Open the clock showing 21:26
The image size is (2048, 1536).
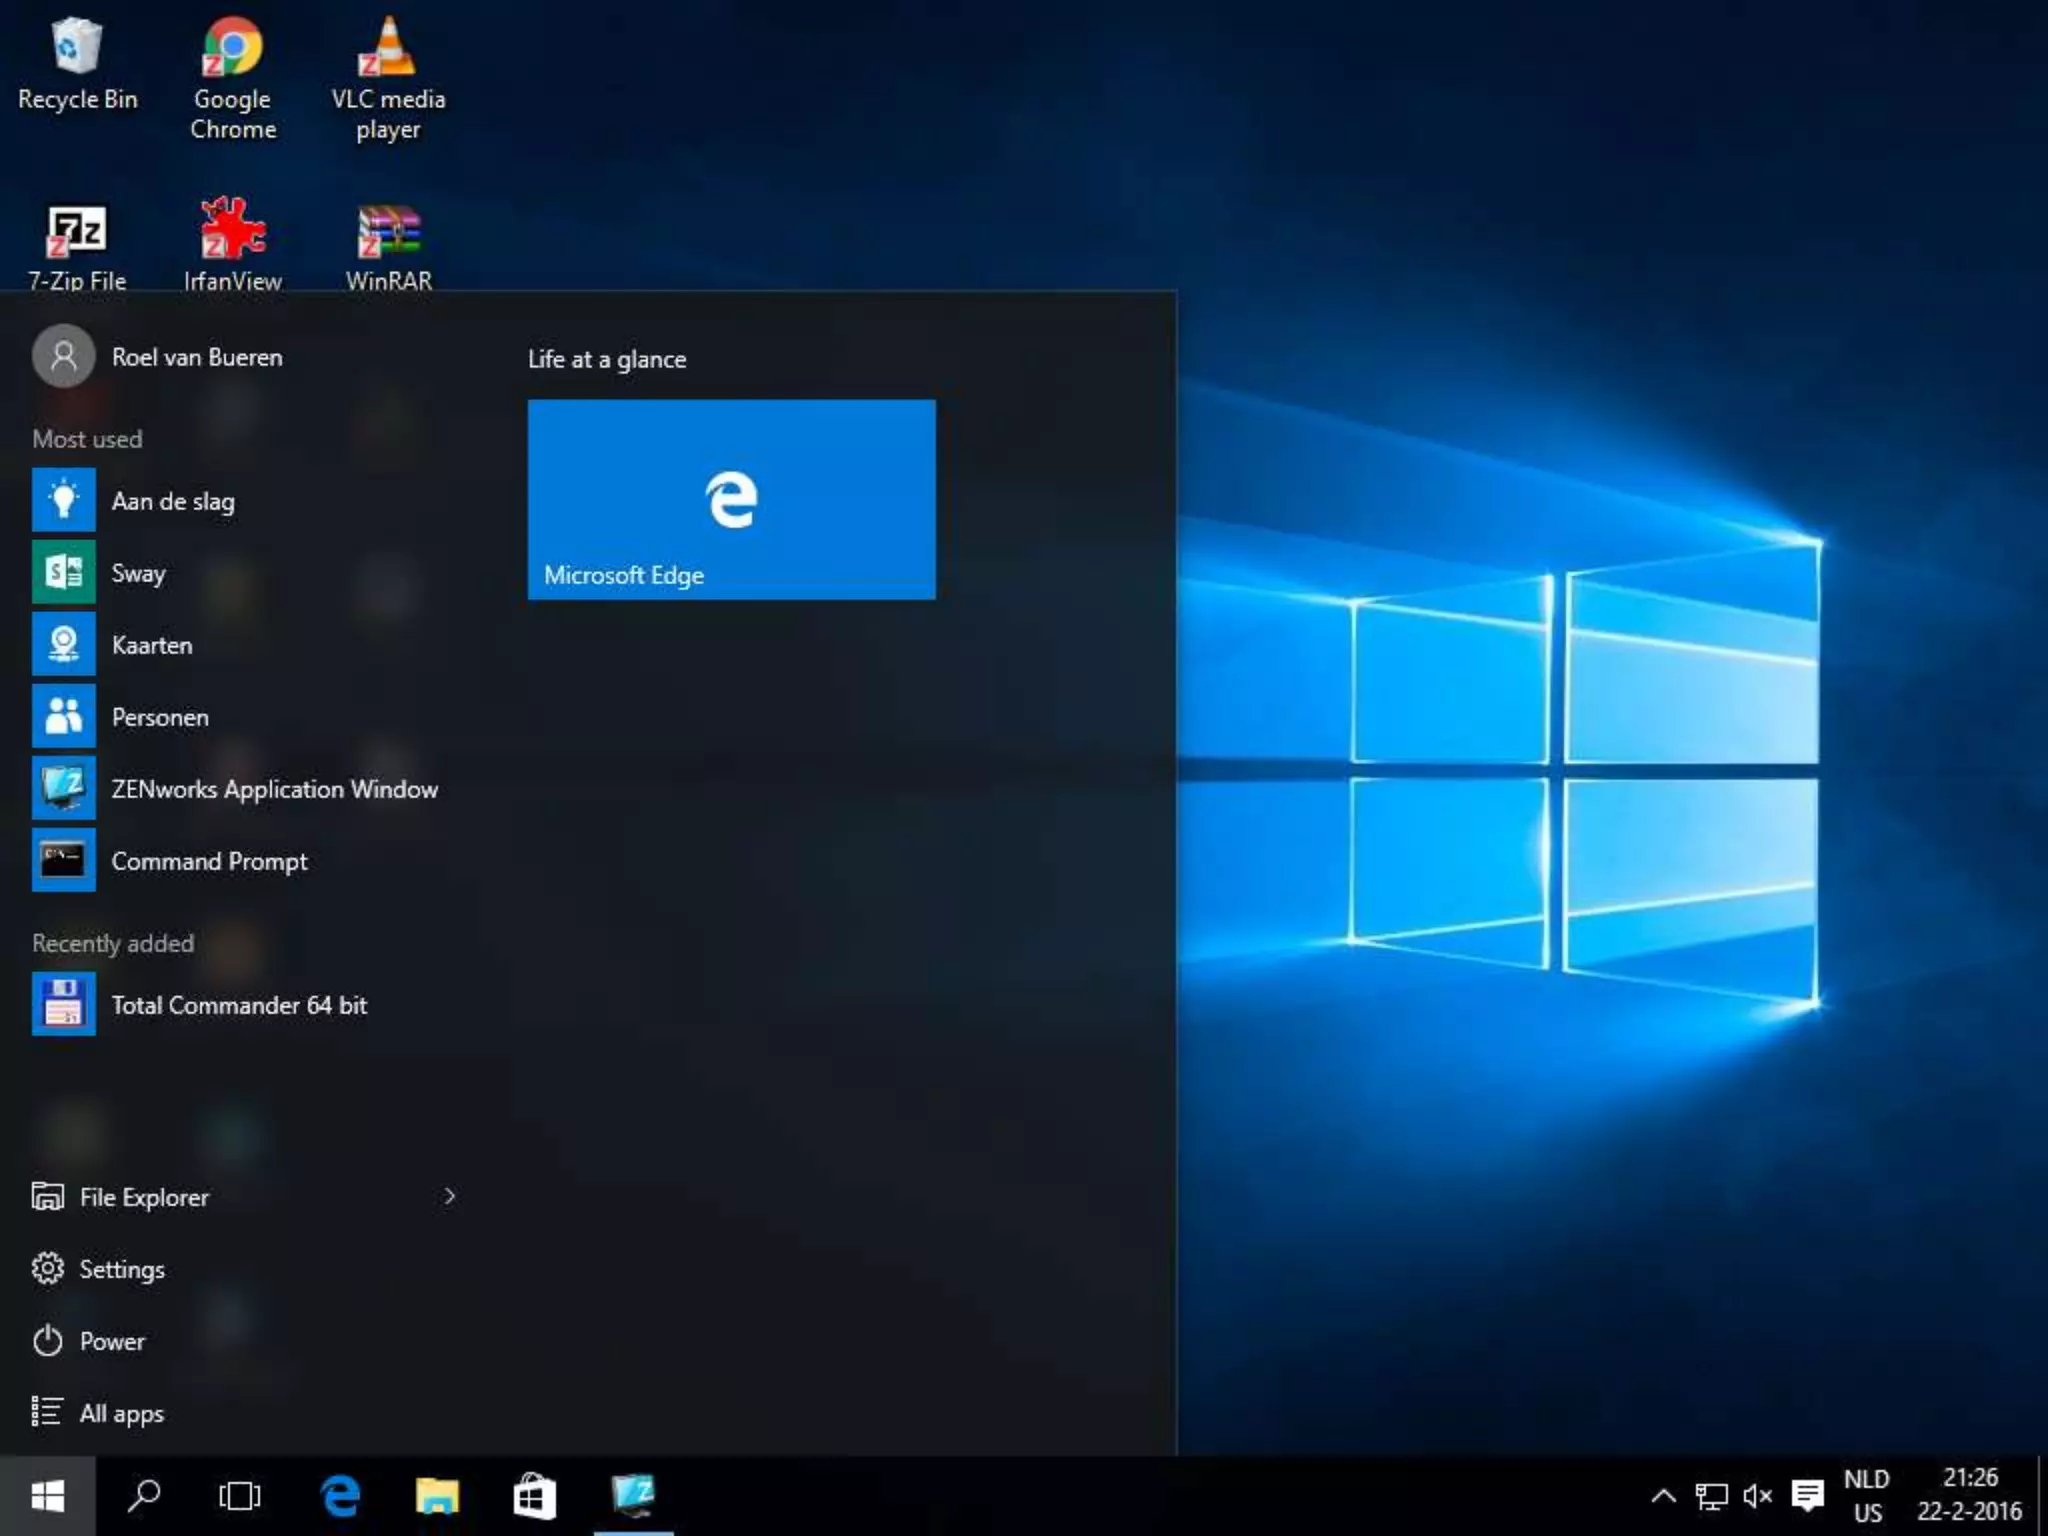pos(1969,1496)
